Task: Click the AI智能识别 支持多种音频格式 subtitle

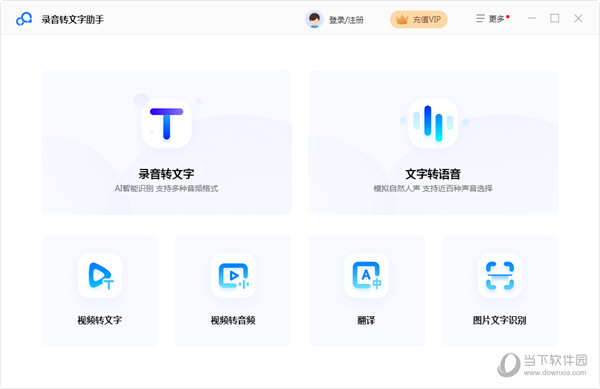Action: tap(166, 188)
